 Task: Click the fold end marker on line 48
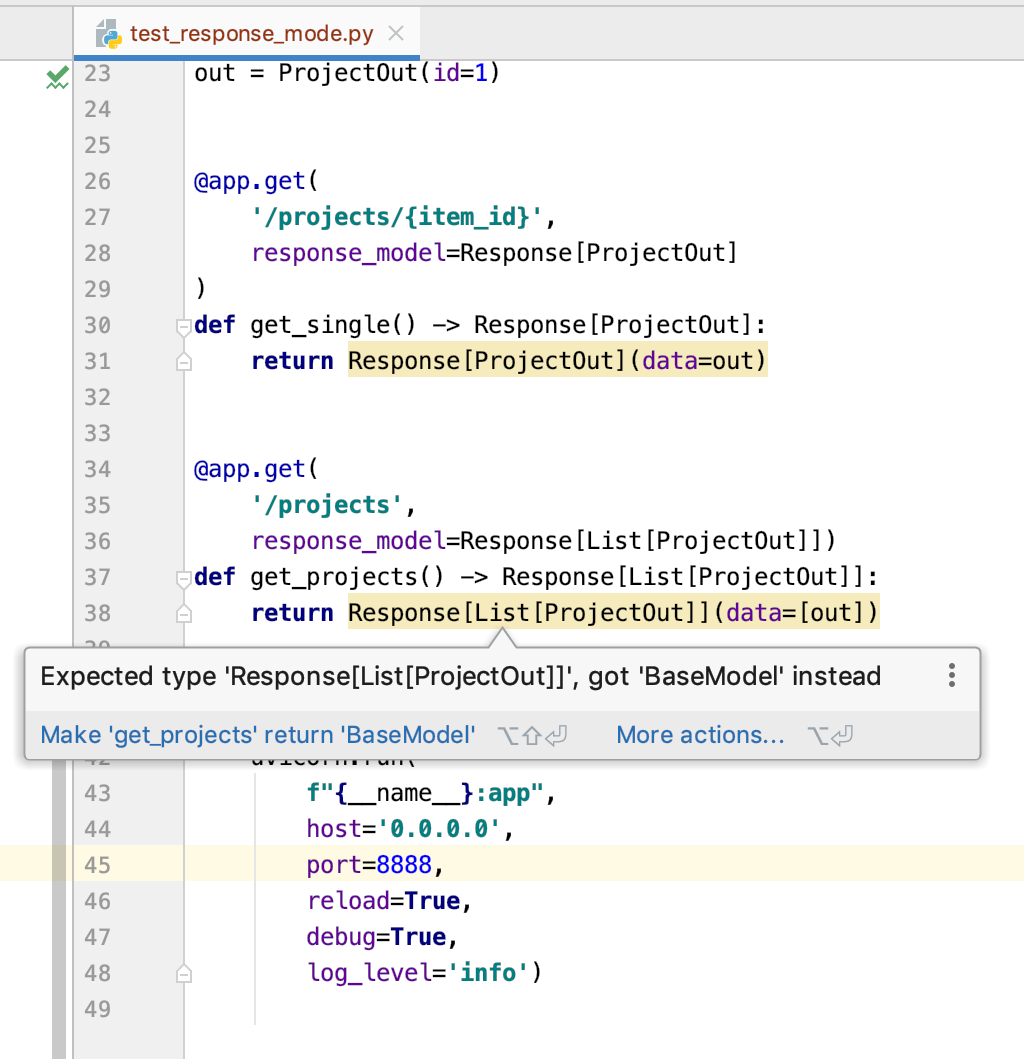pos(184,974)
